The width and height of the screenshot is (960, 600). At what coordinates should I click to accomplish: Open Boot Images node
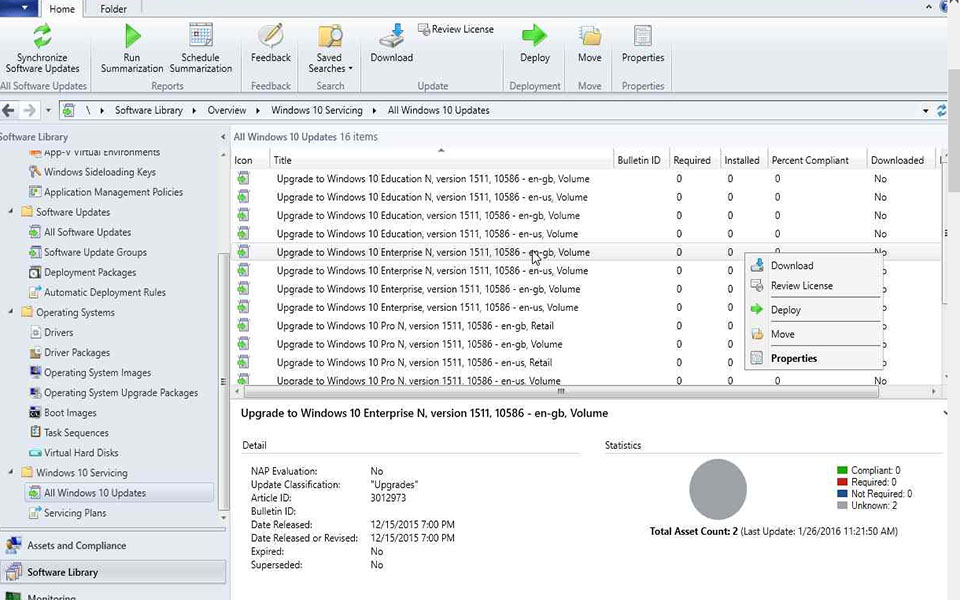point(63,413)
